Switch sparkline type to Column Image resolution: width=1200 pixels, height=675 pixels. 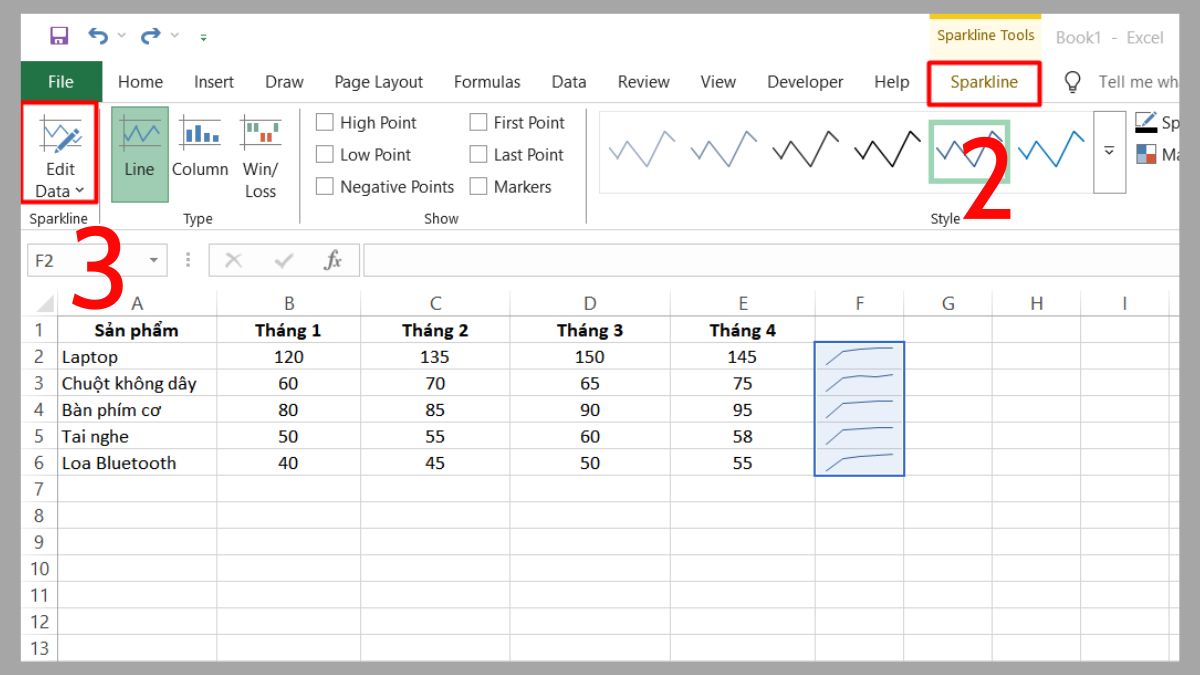(x=199, y=150)
